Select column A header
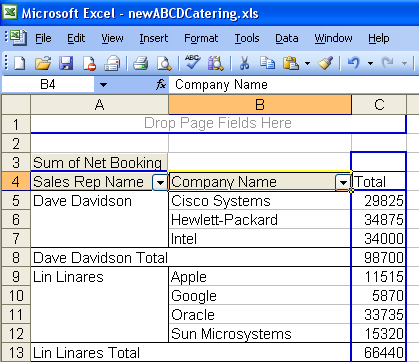The image size is (419, 362). coord(99,105)
